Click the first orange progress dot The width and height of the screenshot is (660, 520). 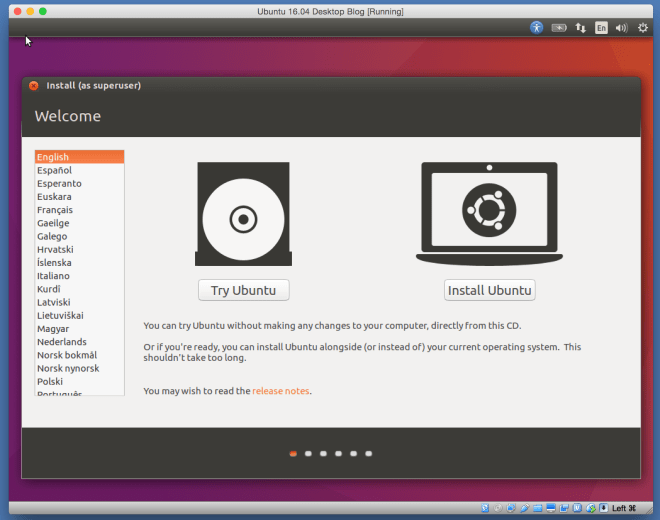[x=293, y=453]
